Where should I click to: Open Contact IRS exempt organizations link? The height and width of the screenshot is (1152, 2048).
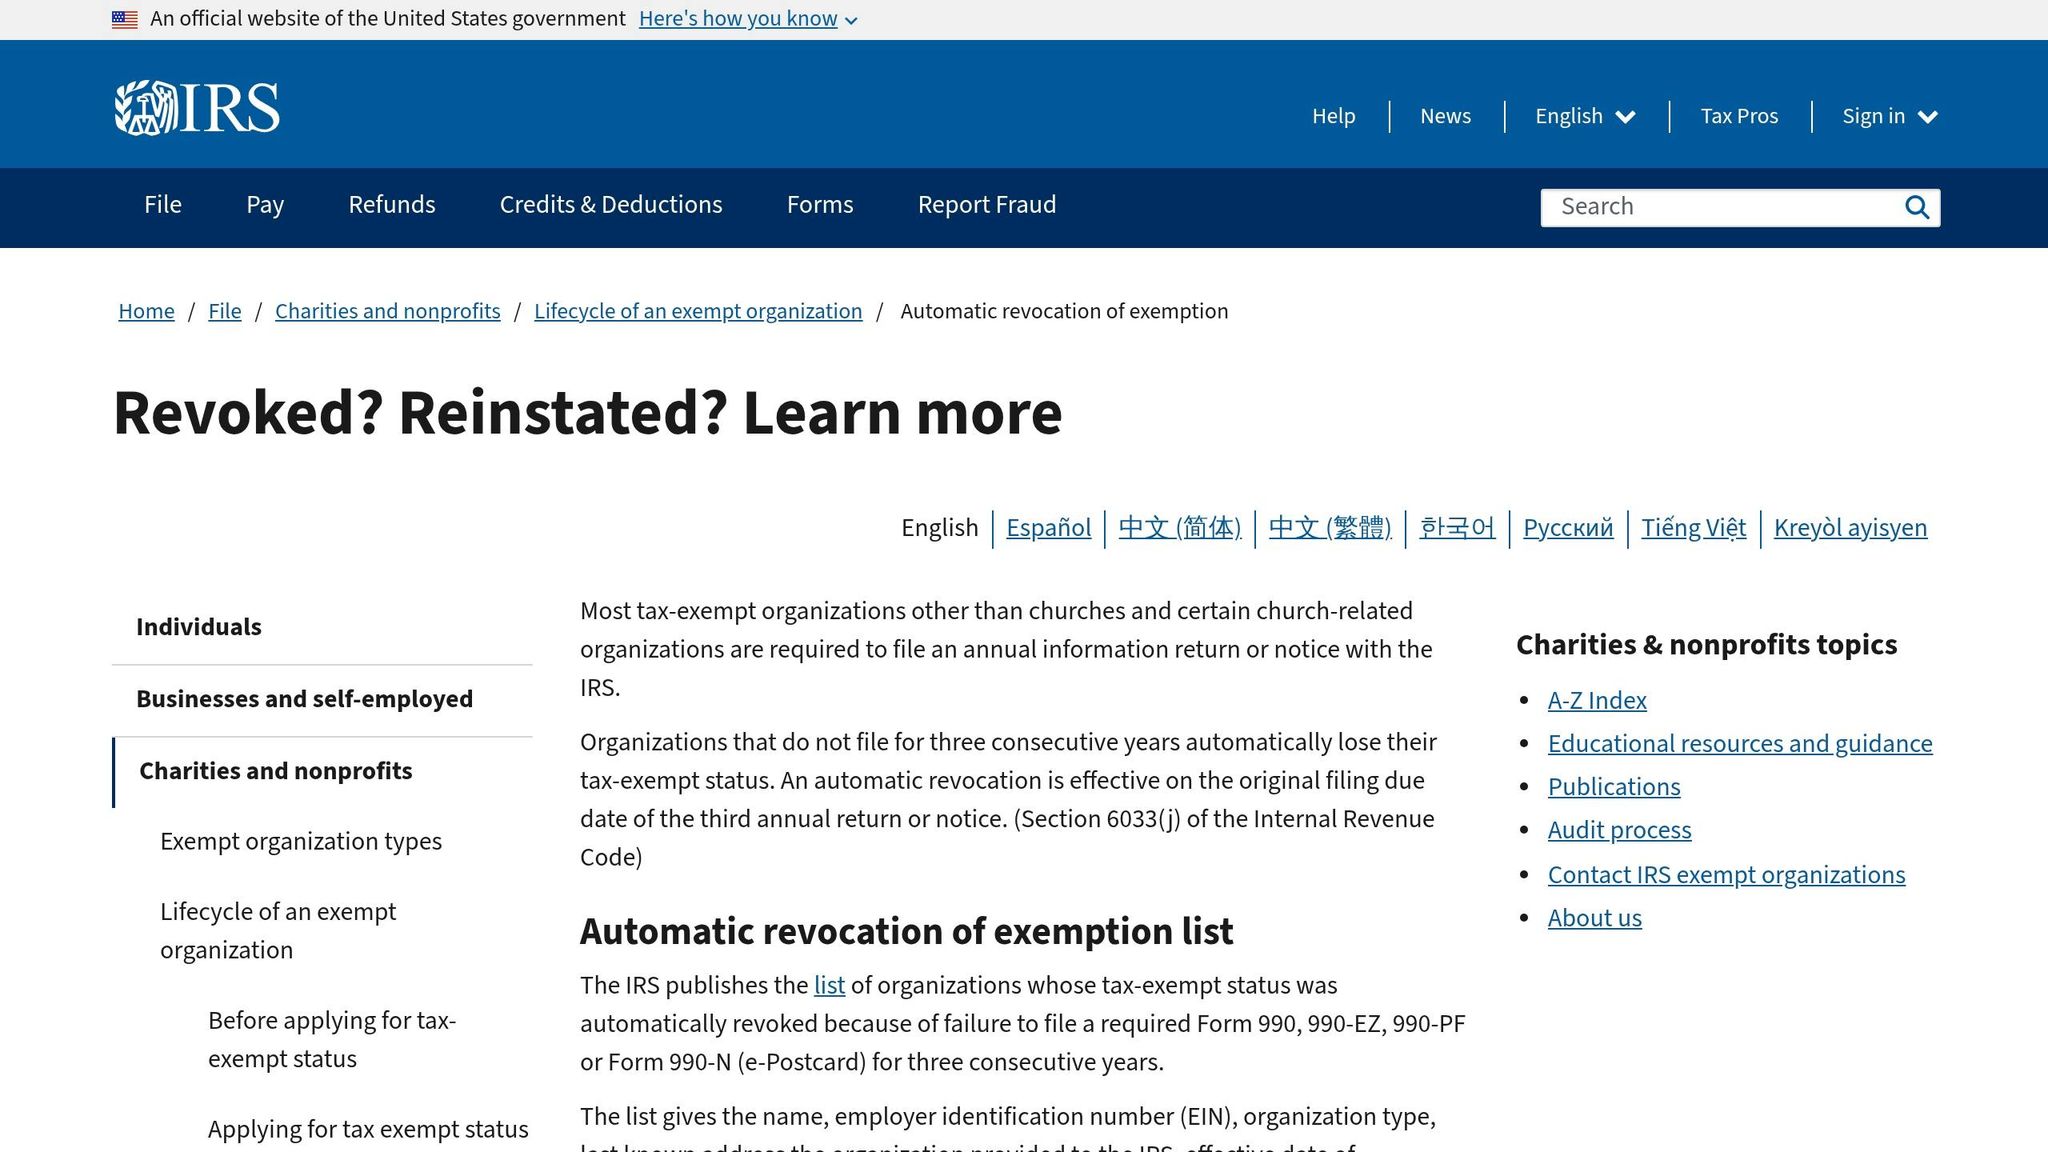[1727, 875]
